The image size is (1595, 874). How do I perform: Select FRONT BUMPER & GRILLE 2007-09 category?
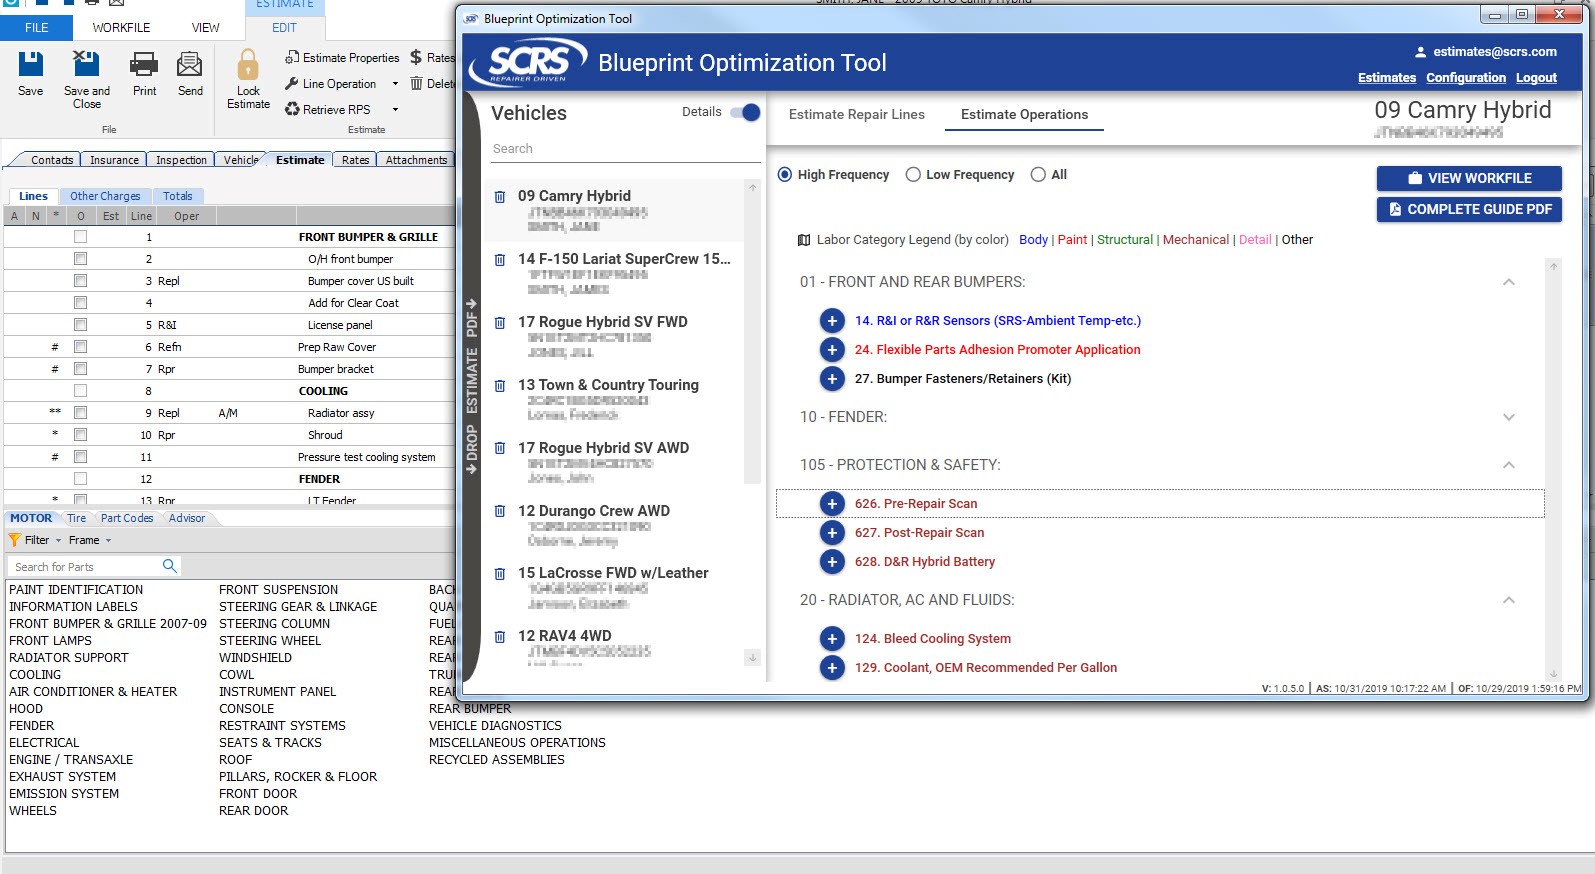[108, 624]
